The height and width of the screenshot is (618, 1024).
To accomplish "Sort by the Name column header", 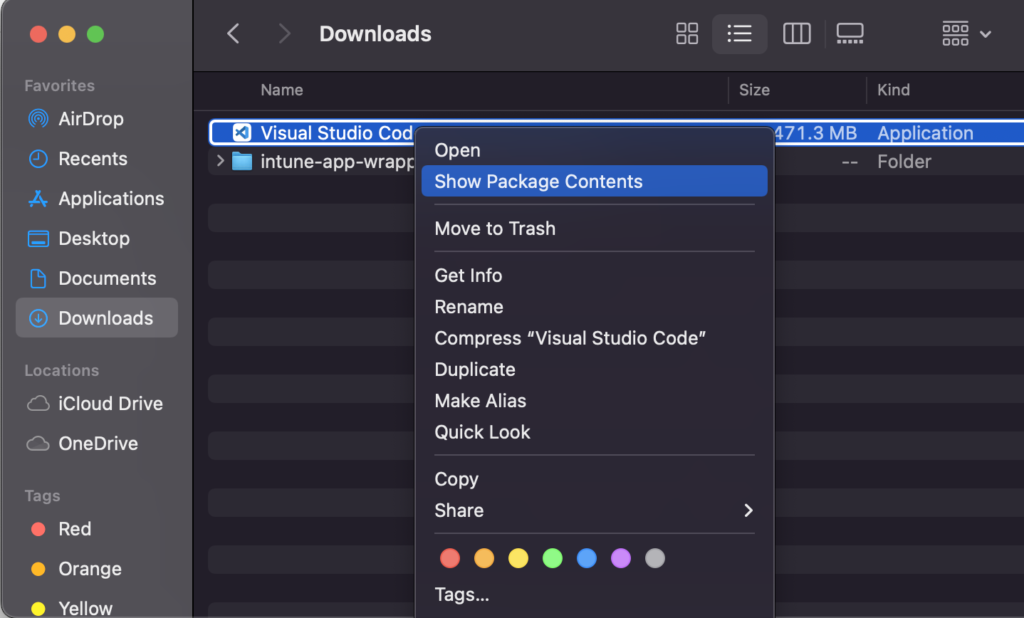I will pyautogui.click(x=282, y=90).
